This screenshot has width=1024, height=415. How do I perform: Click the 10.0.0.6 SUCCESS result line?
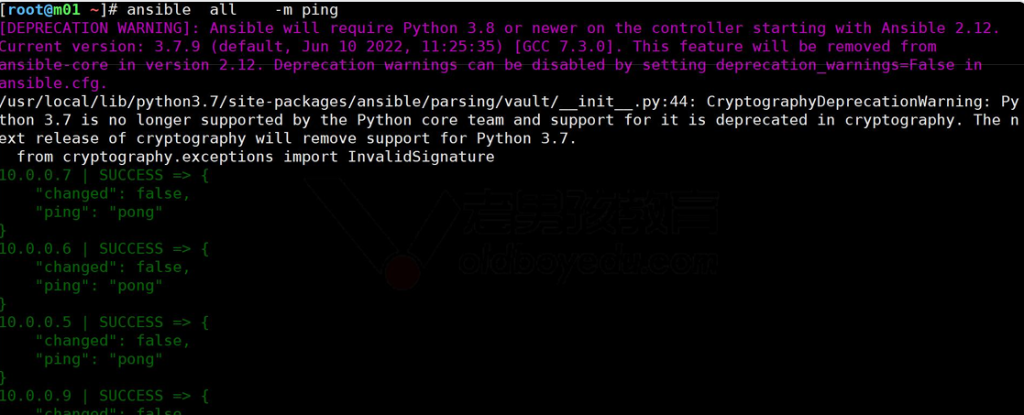(x=103, y=249)
